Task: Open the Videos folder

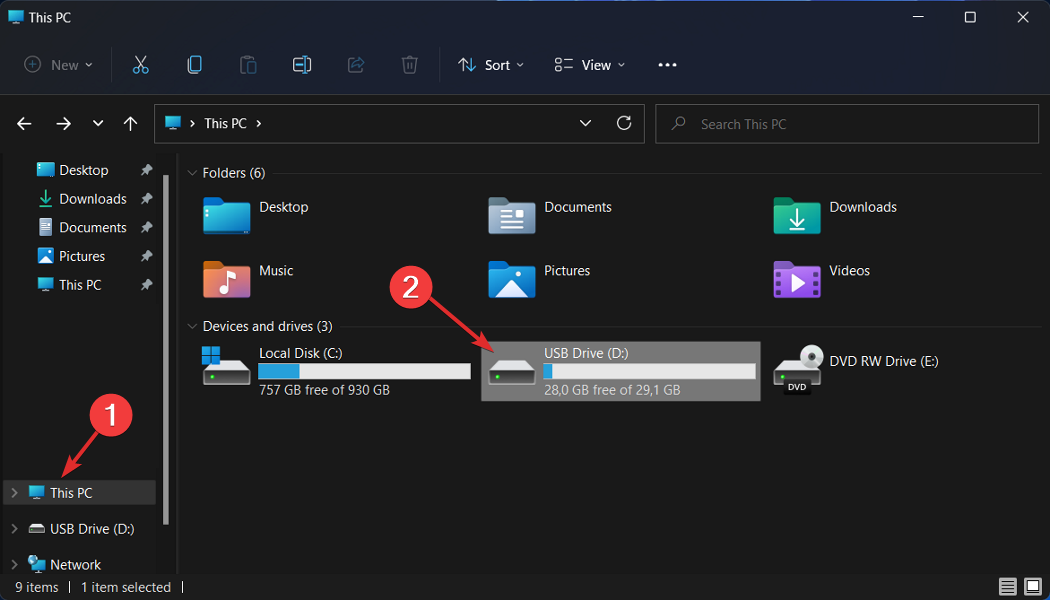Action: 797,279
